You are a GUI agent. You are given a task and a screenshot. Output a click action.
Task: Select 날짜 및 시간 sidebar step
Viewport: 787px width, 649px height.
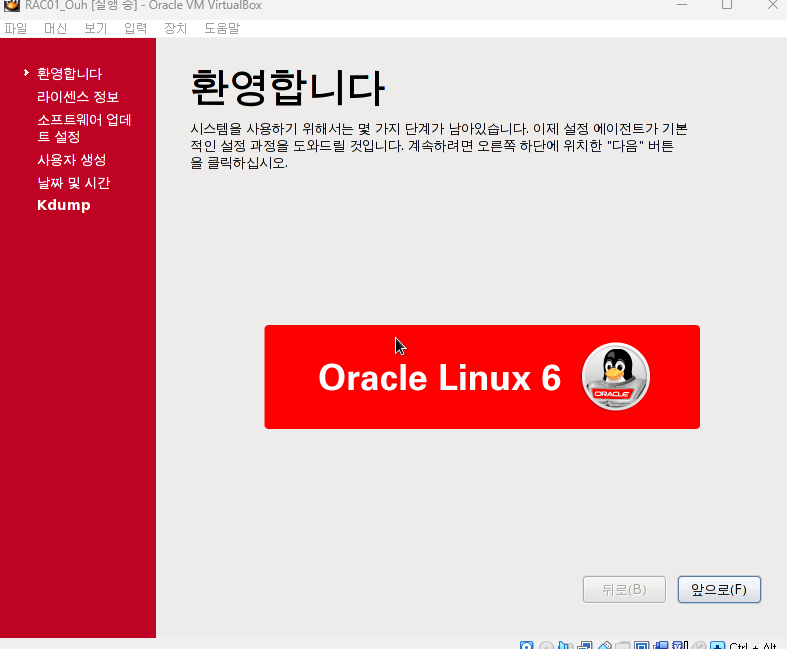(74, 183)
